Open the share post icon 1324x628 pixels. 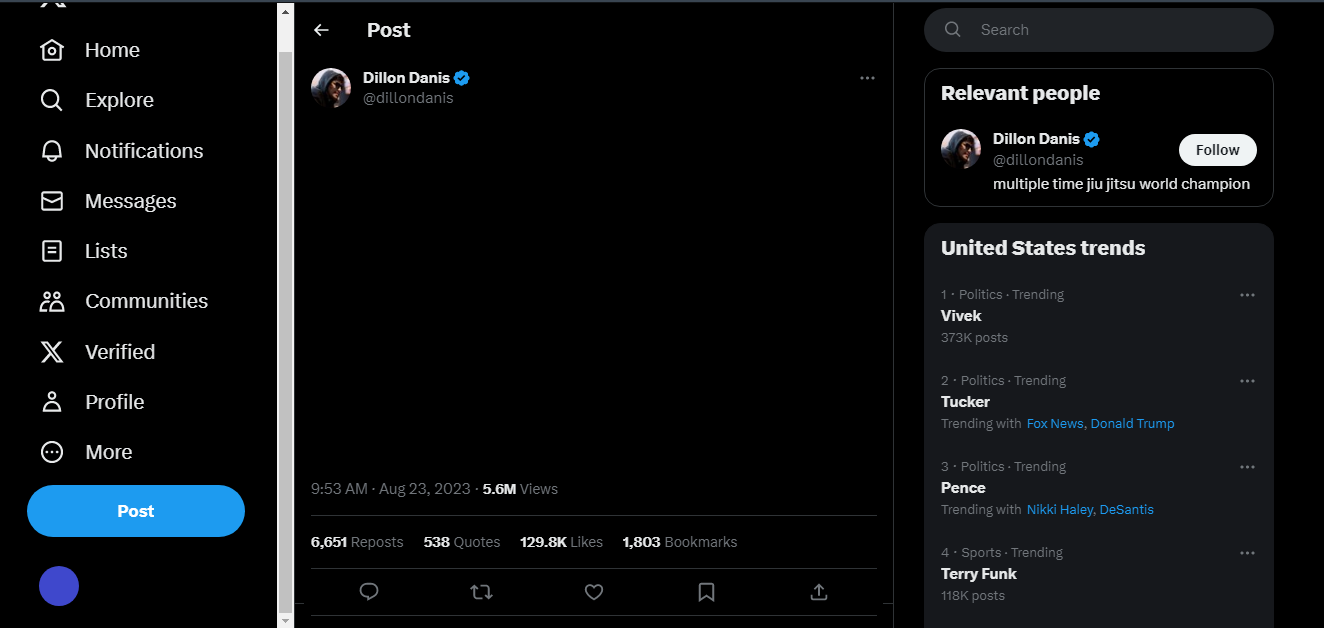818,592
